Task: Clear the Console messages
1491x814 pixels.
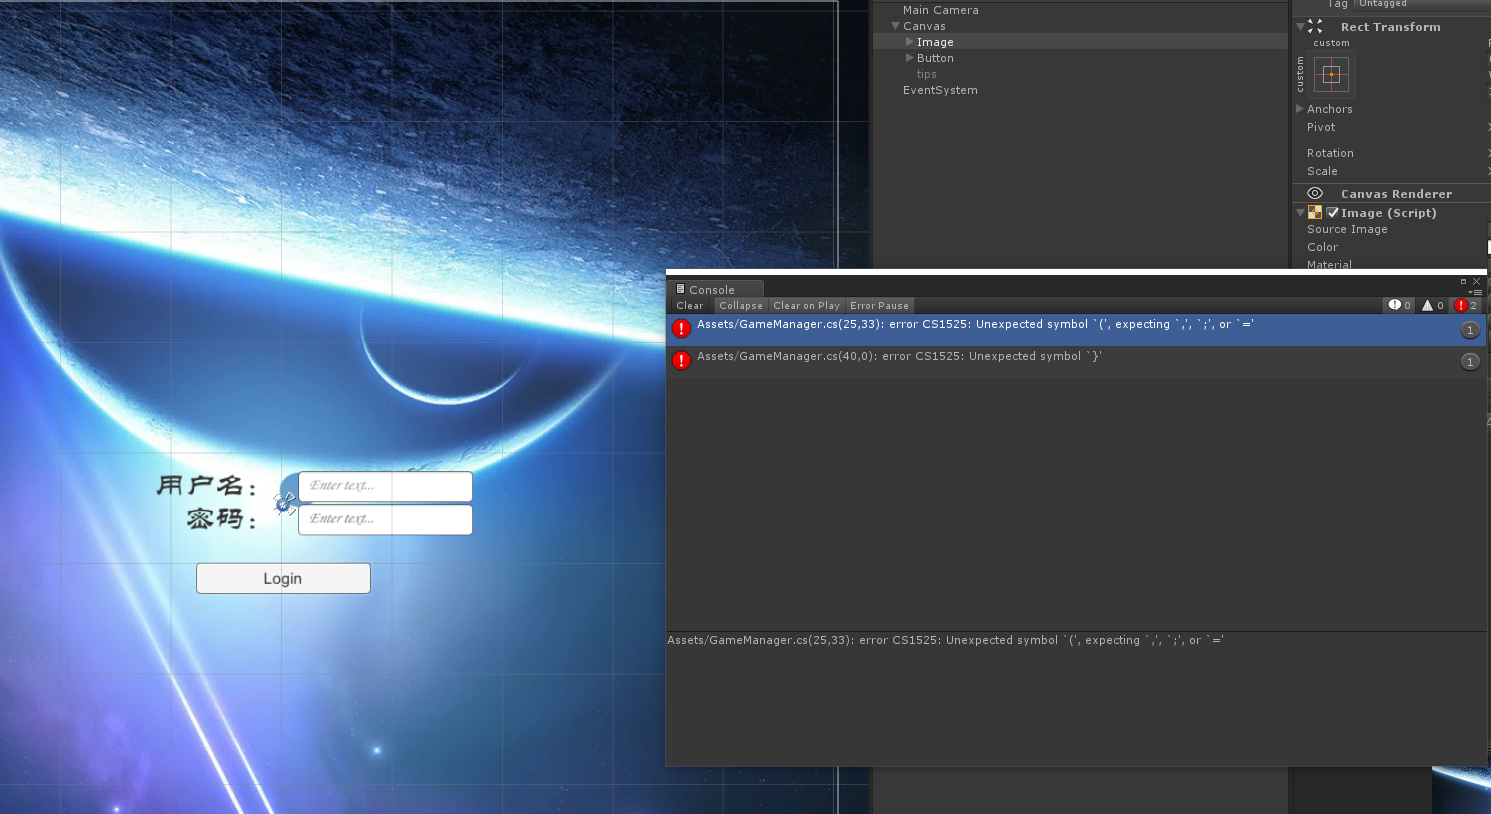Action: point(690,306)
